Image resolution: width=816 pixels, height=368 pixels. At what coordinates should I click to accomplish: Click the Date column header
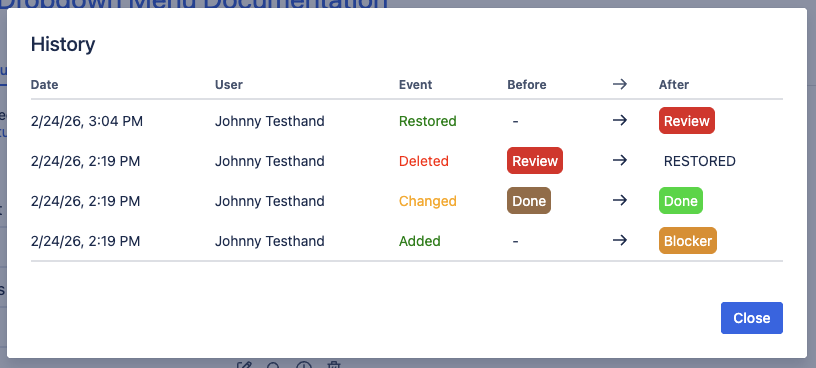[x=44, y=85]
